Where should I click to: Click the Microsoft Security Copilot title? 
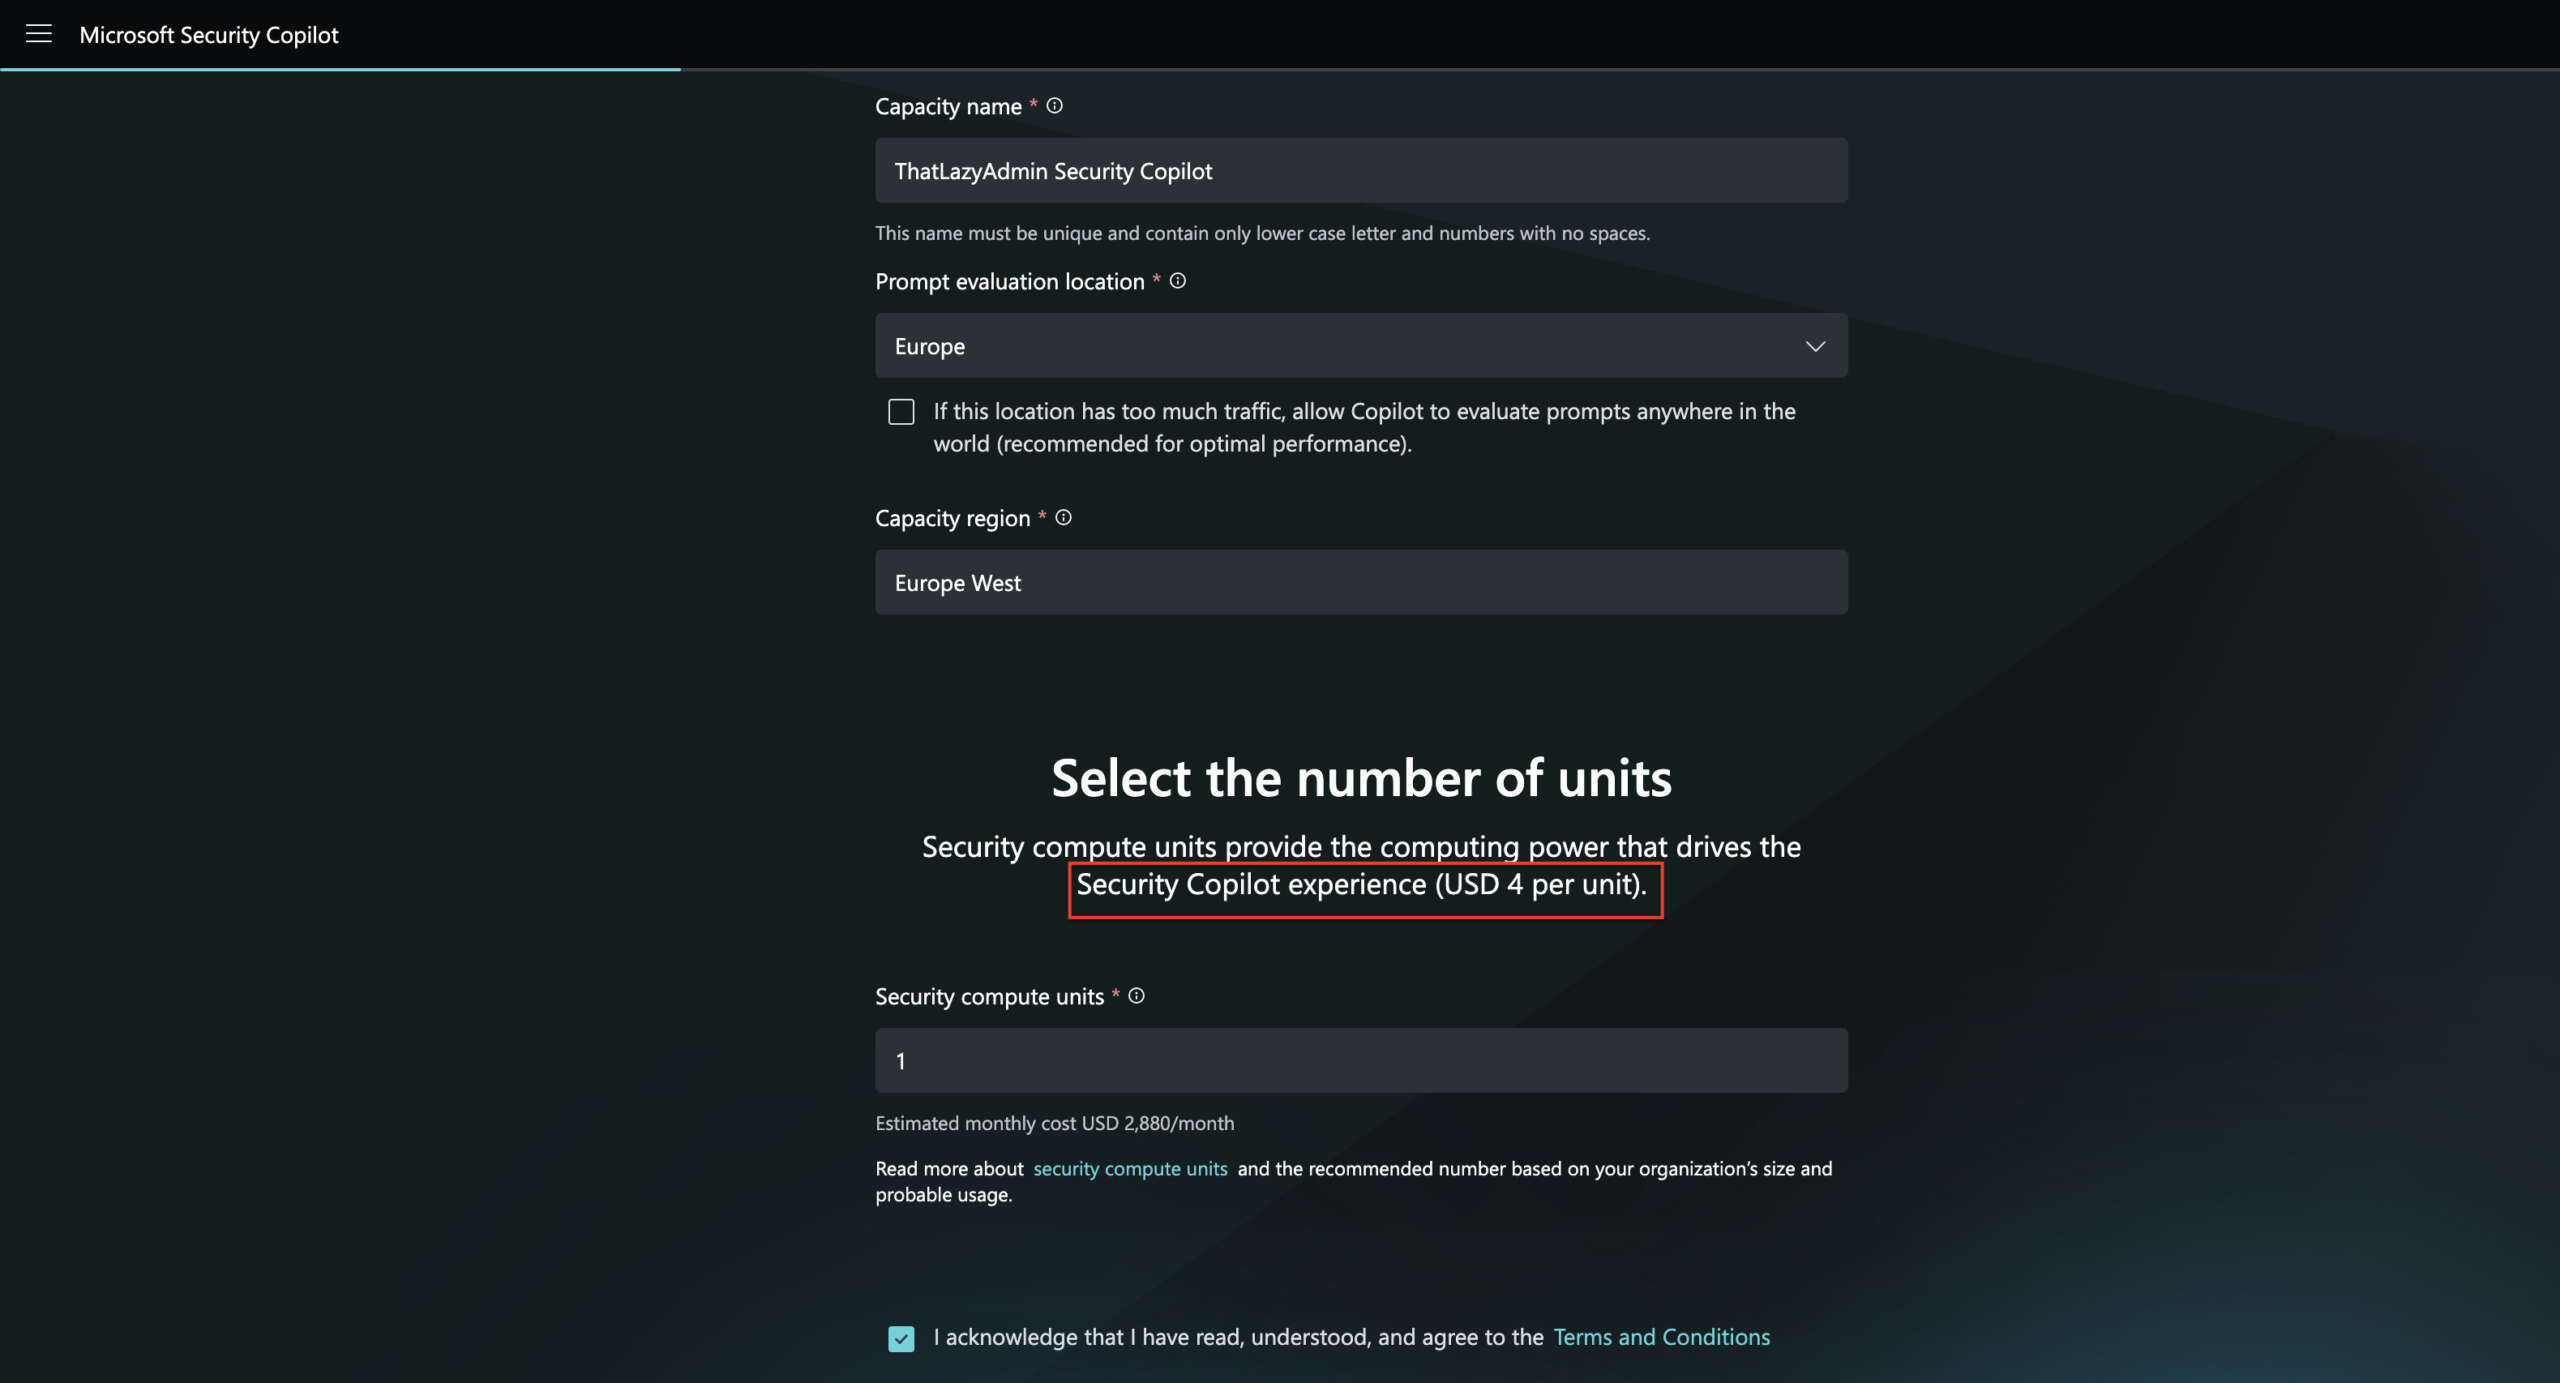(x=209, y=35)
